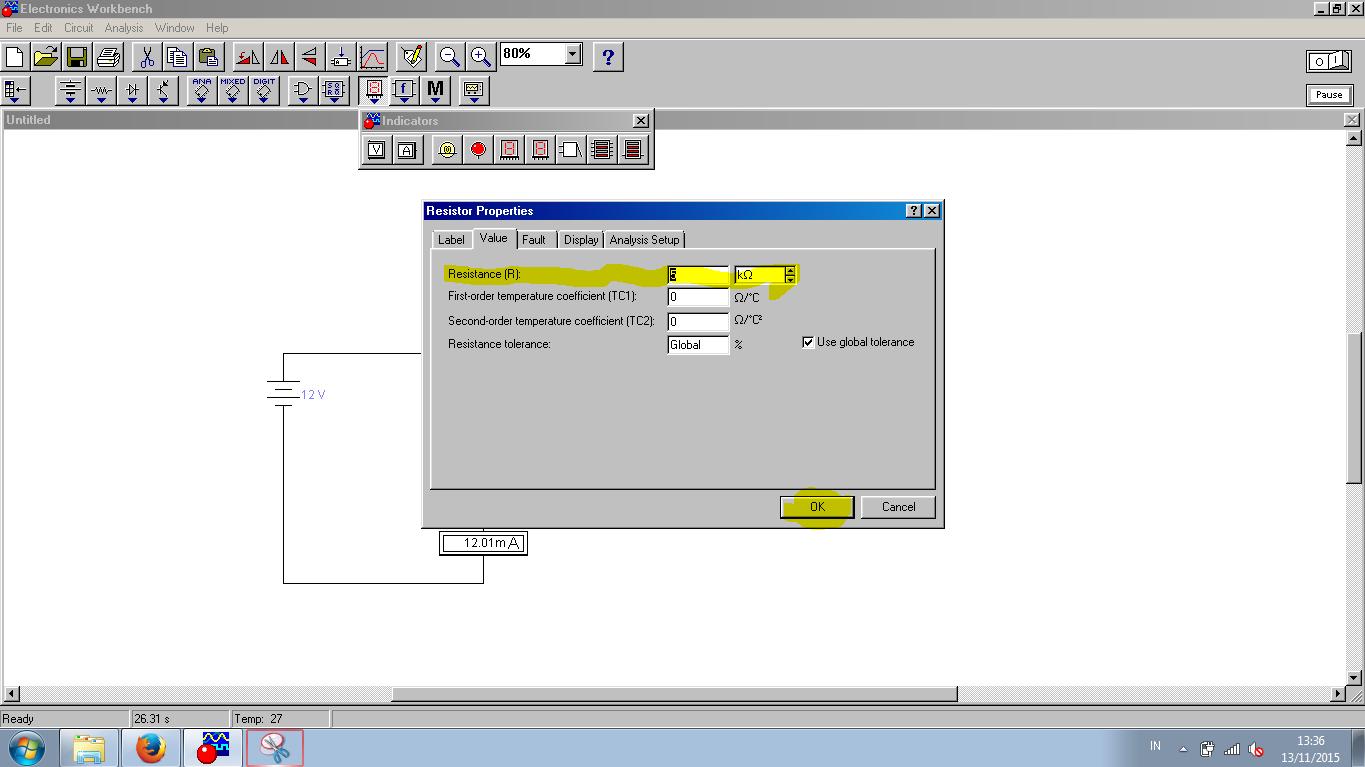This screenshot has width=1365, height=767.
Task: Expand the Miscellaneous M parts bin
Action: [435, 91]
